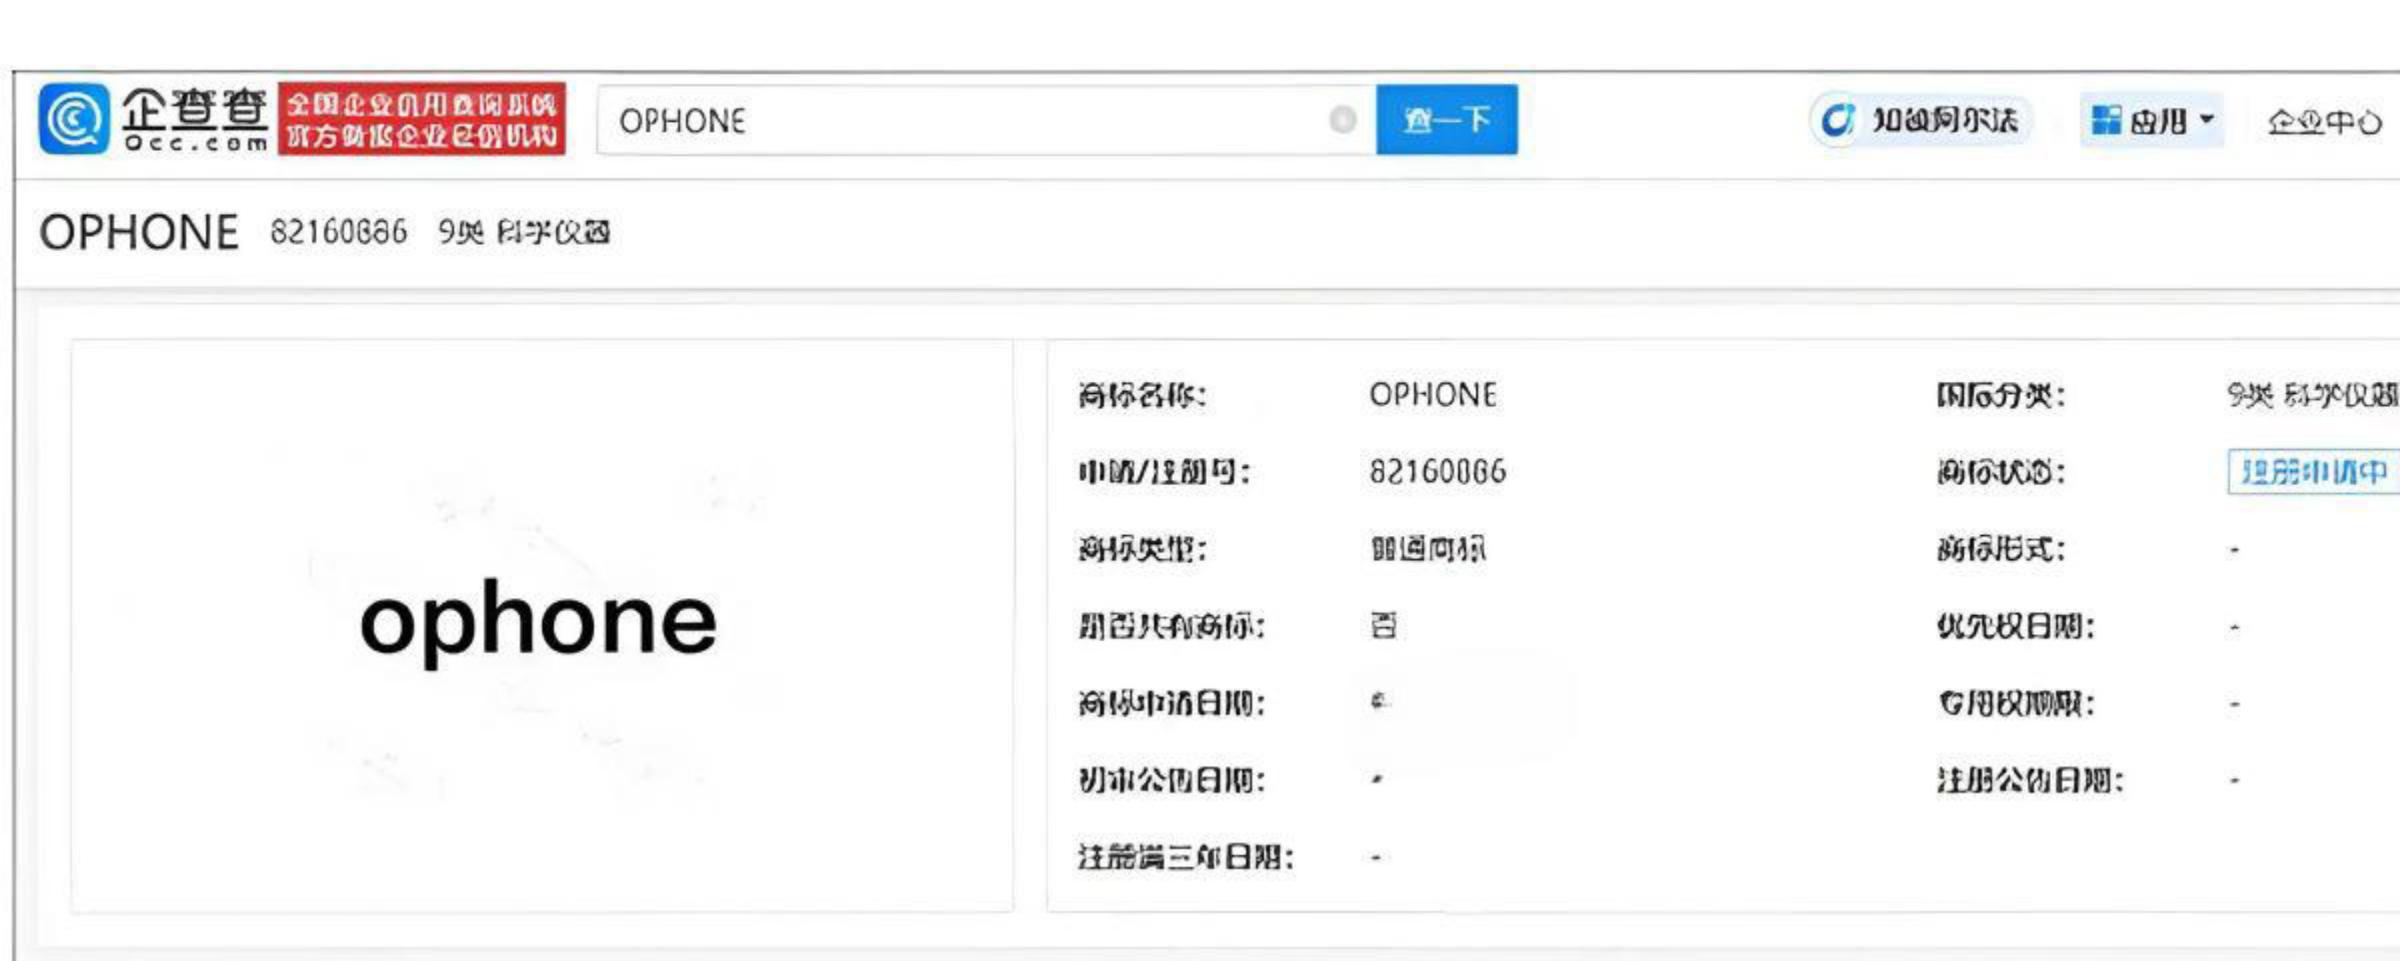Focus the search box containing OPHONE
This screenshot has height=961, width=2400.
[986, 120]
